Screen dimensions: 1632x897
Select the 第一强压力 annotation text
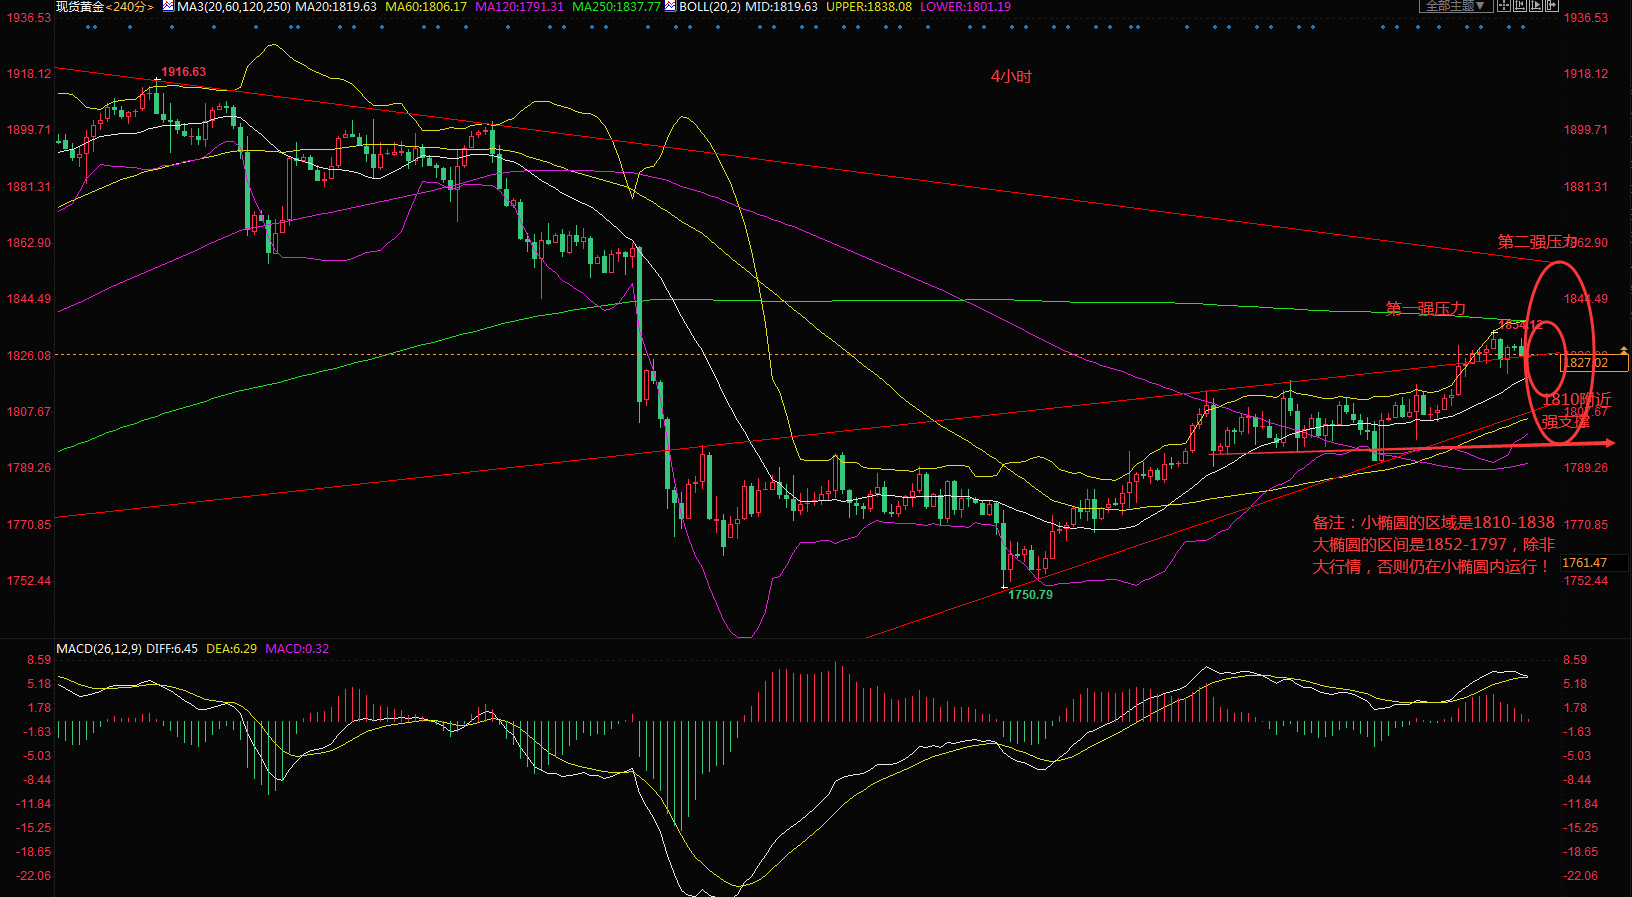(x=1425, y=308)
